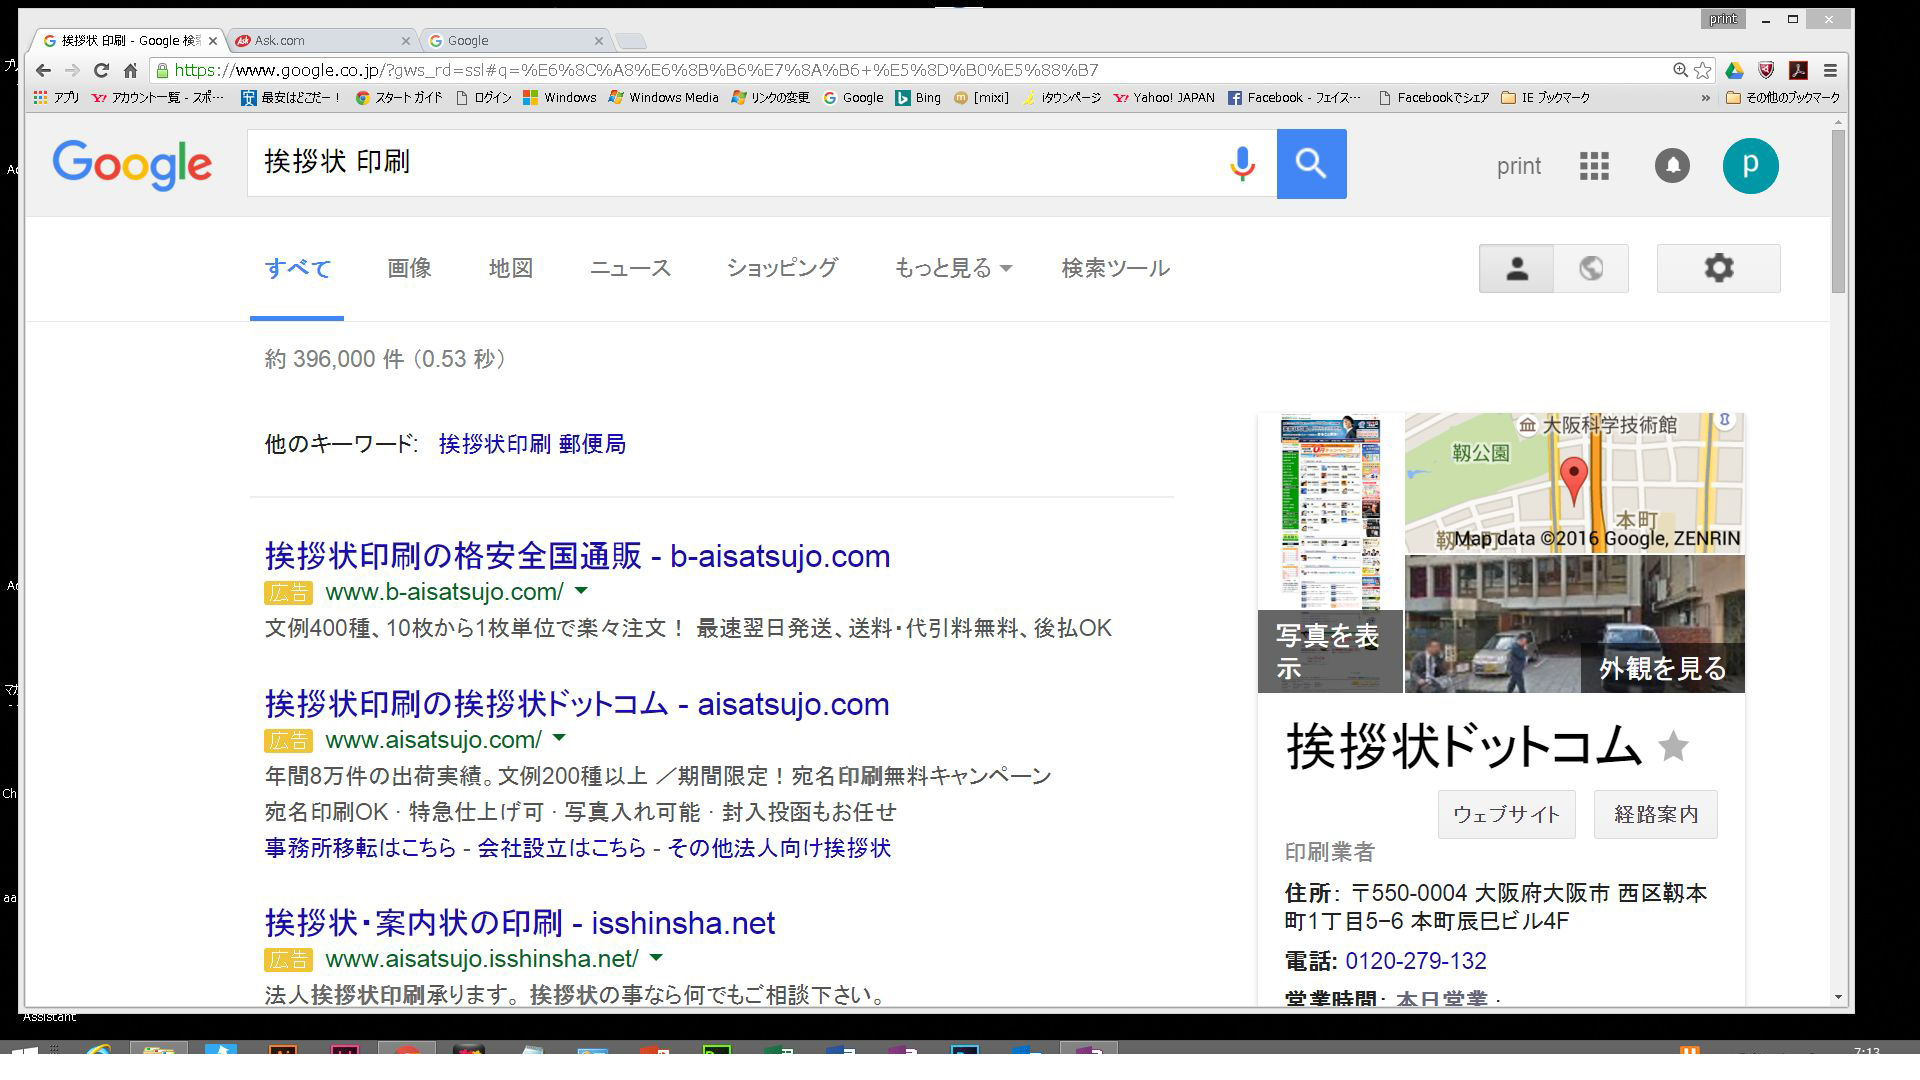Close the 挨拶状 印刷 browser tab
The image size is (1920, 1080).
(212, 41)
